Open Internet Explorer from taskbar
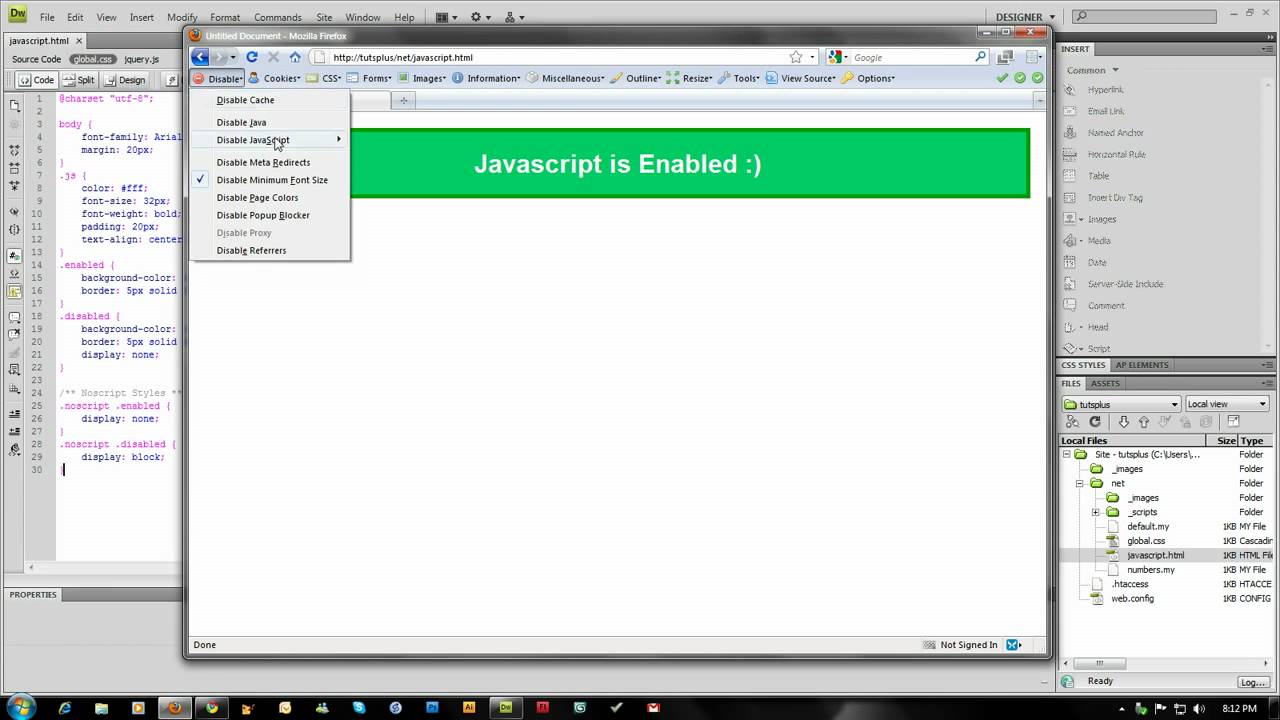 click(x=65, y=708)
